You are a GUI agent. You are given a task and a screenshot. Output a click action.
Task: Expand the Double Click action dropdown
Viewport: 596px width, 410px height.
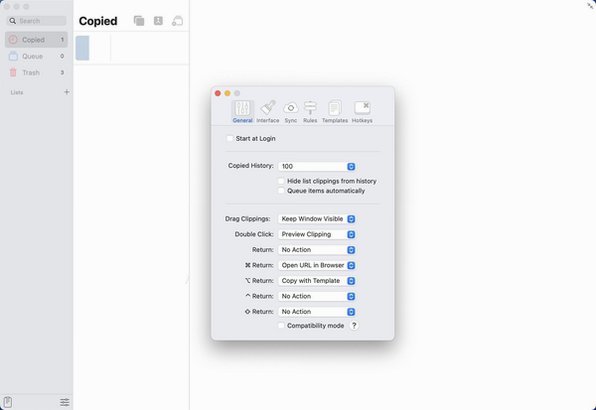317,234
